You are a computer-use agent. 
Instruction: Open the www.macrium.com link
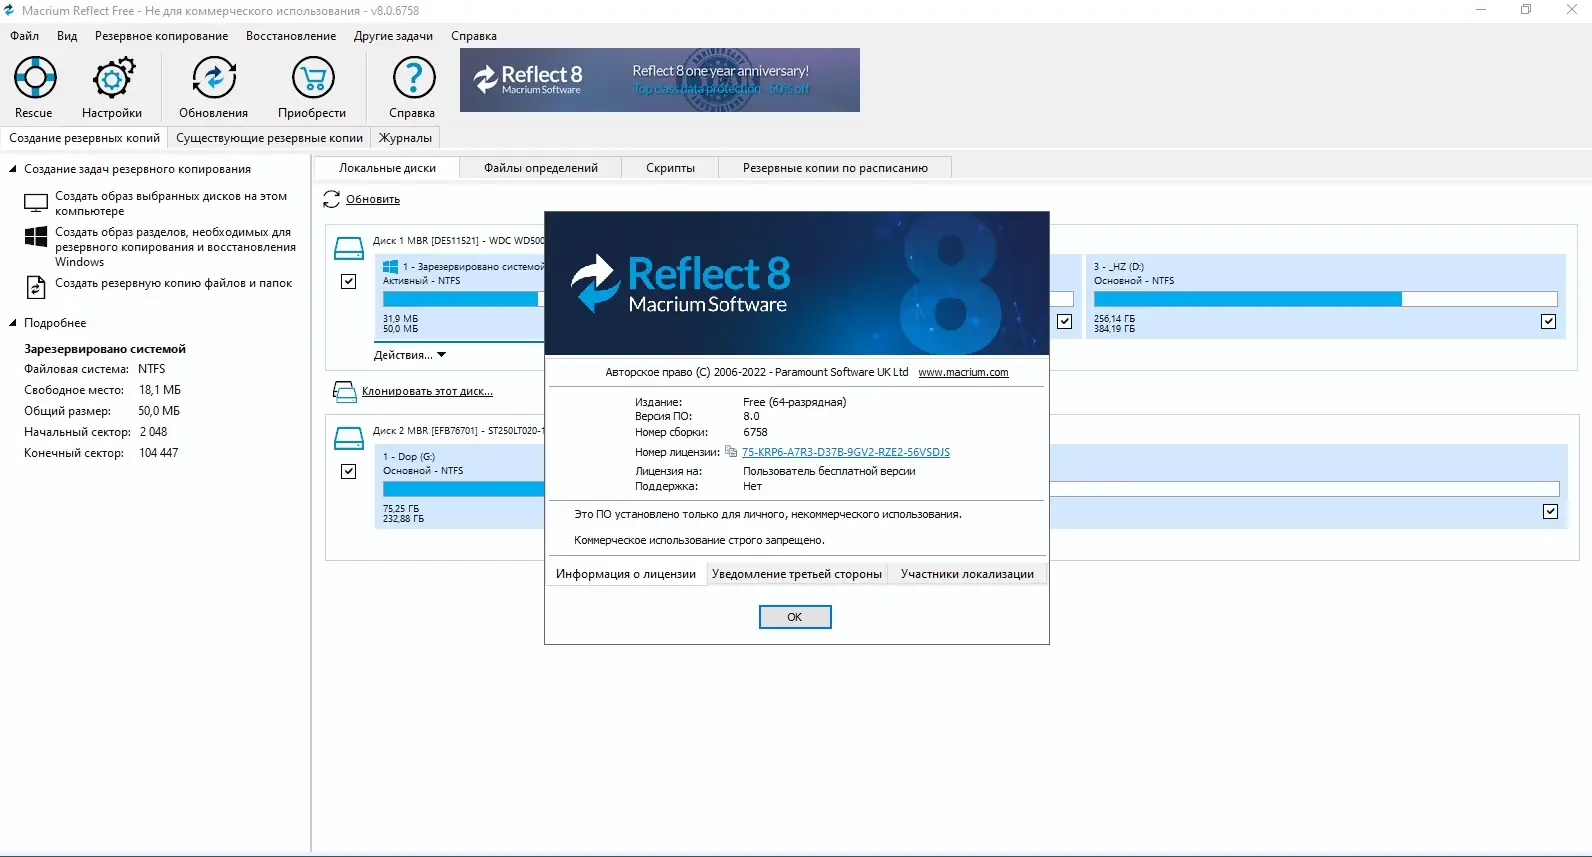[x=963, y=373]
